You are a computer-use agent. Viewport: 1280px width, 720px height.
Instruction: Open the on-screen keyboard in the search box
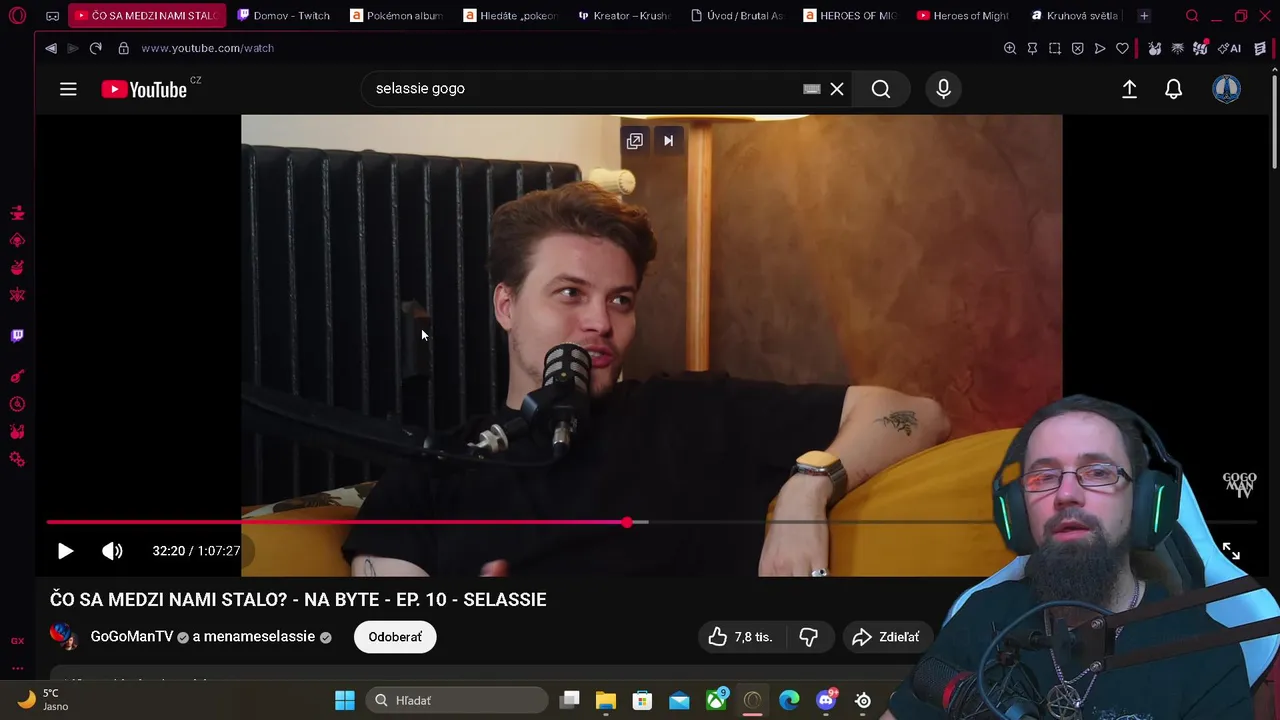coord(812,89)
